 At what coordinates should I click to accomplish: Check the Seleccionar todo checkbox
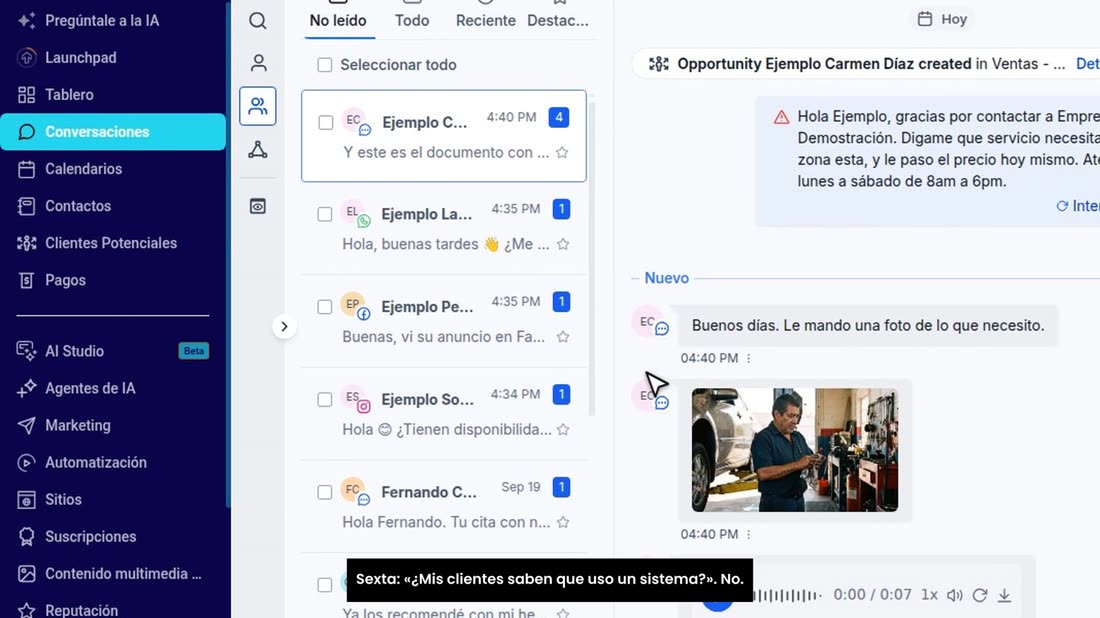[x=325, y=65]
